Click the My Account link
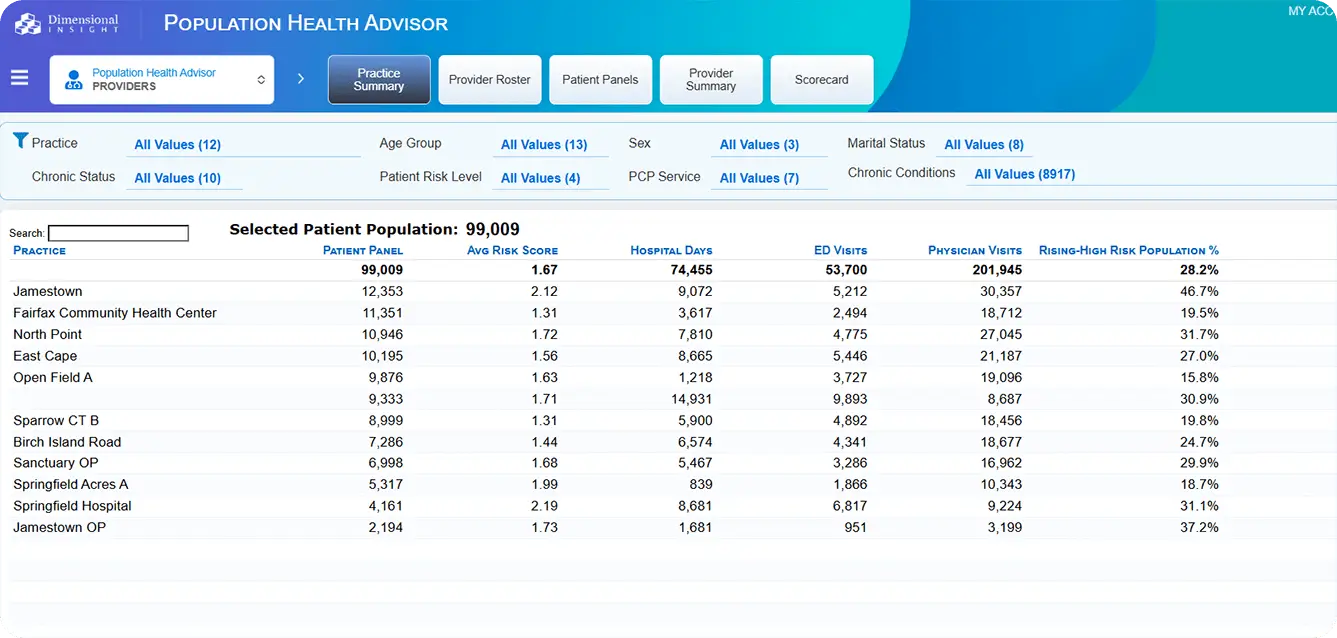 (1311, 11)
